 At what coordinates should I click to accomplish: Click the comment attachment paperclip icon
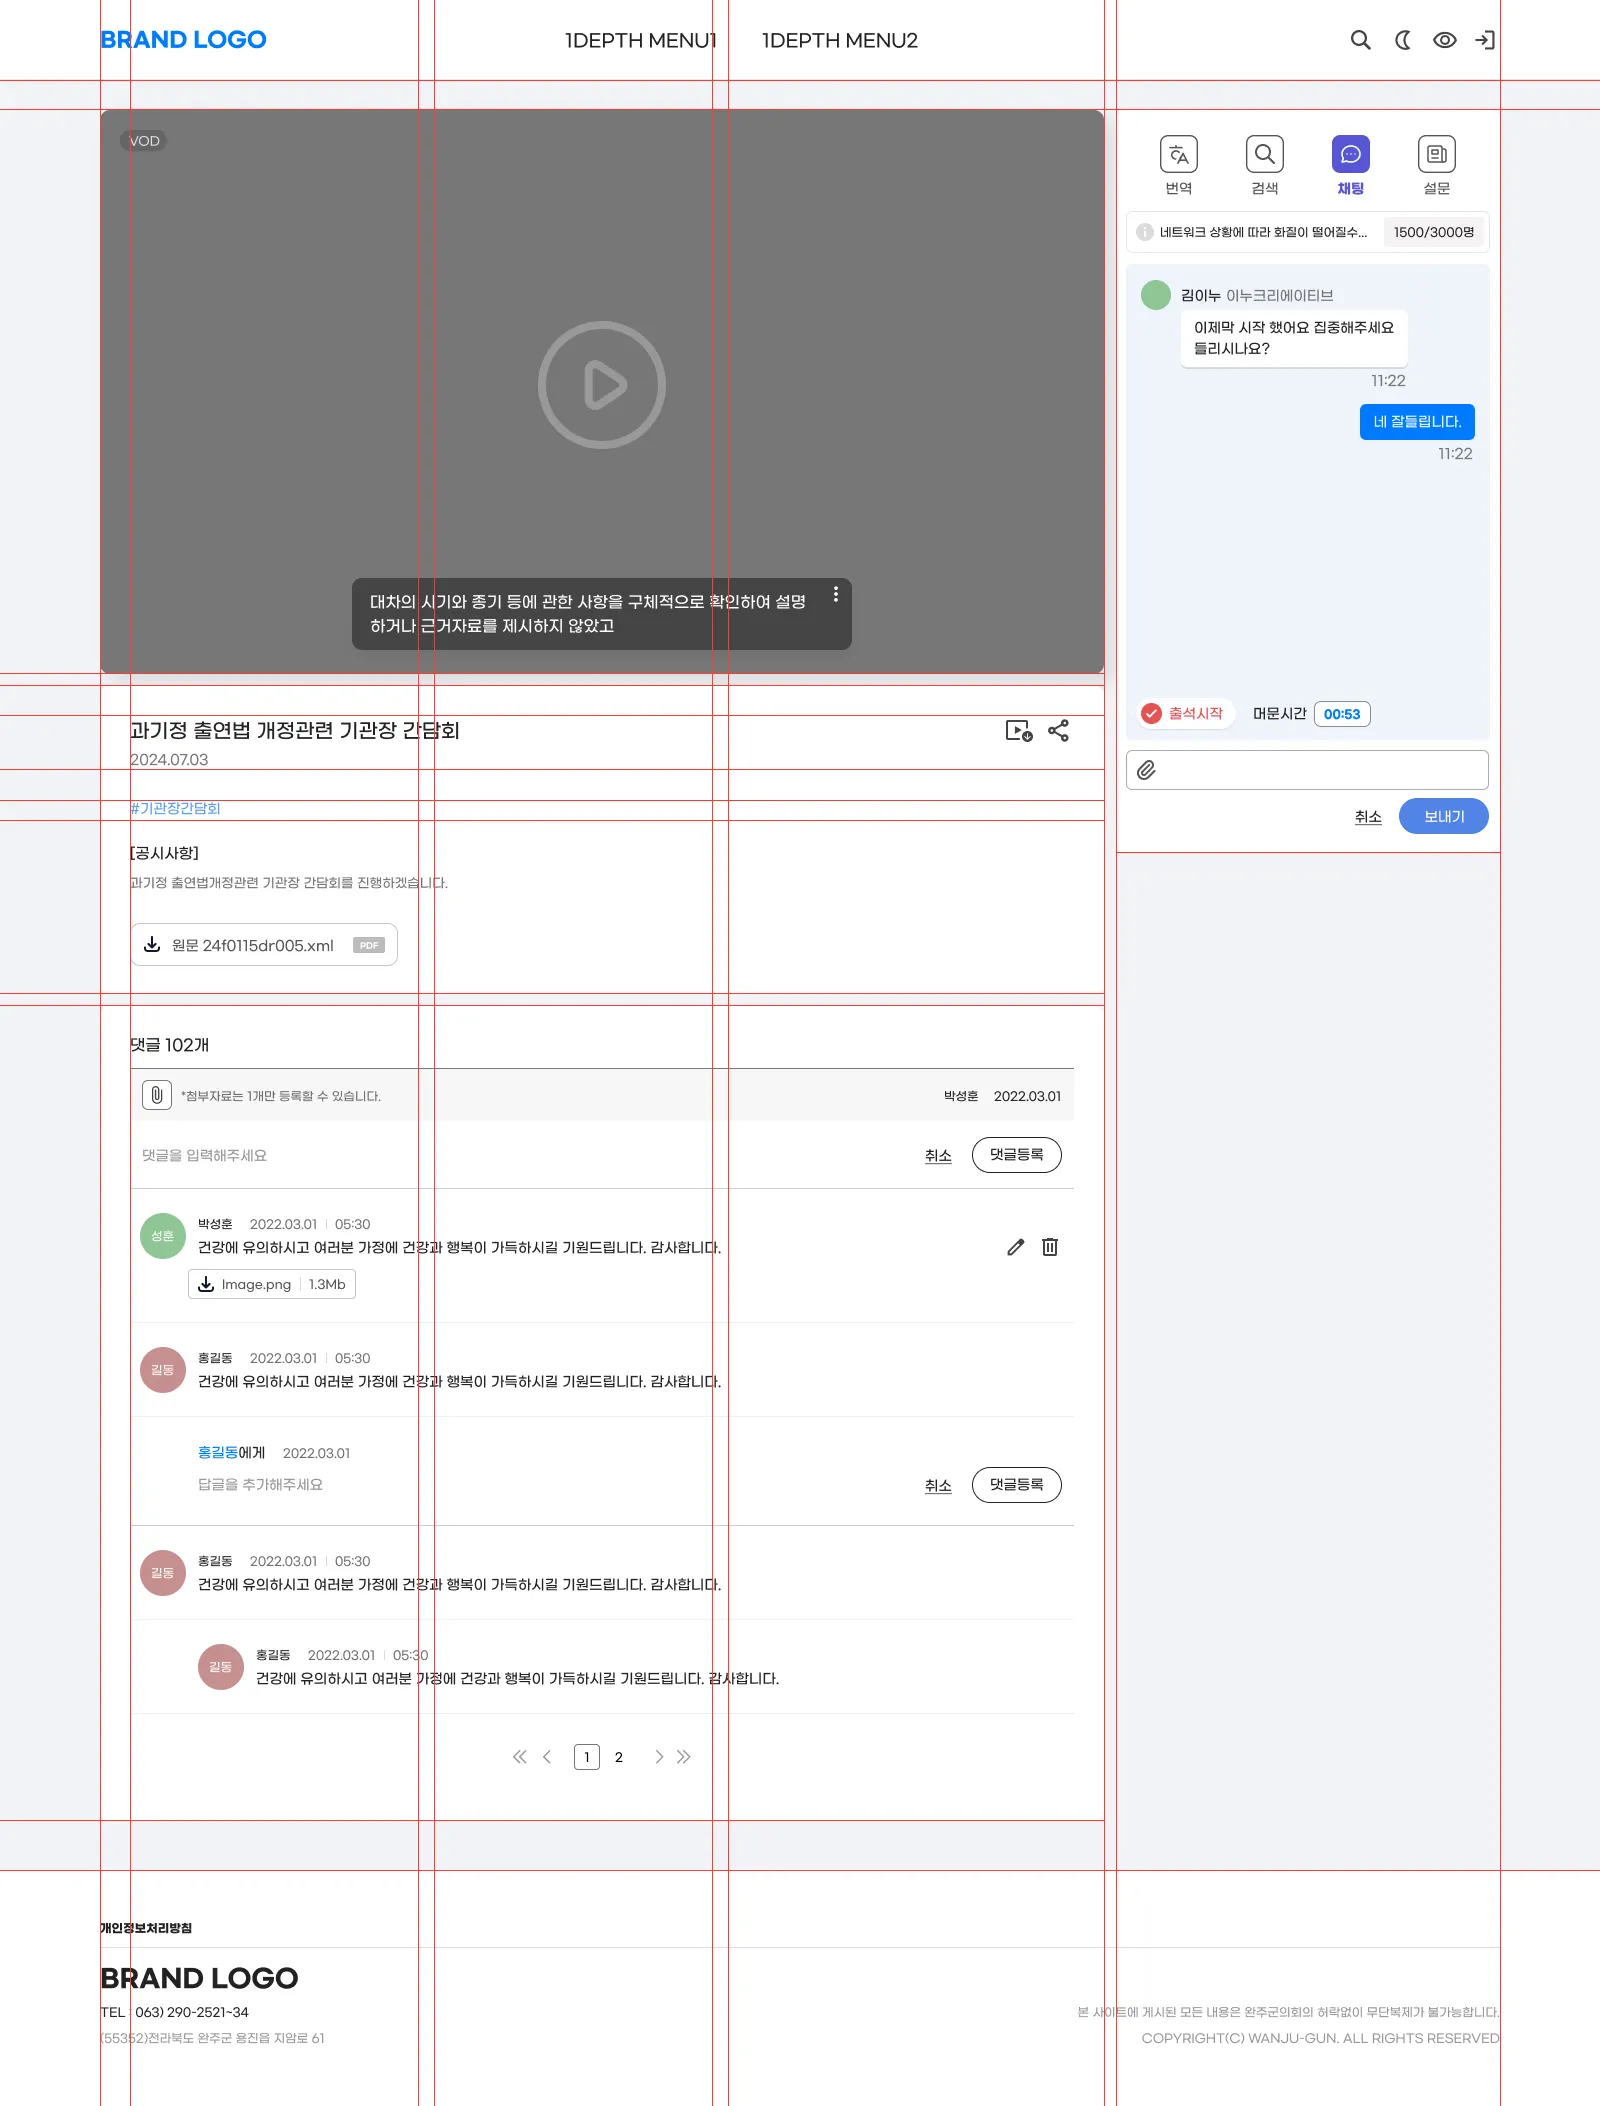157,1095
